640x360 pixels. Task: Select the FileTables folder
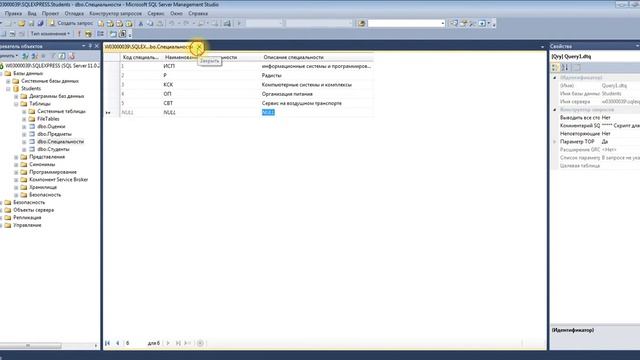tap(48, 119)
